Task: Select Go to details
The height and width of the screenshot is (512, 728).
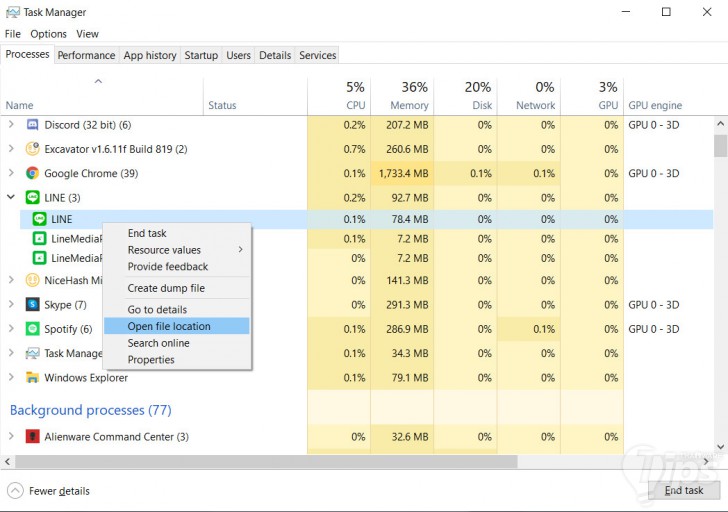Action: [177, 309]
